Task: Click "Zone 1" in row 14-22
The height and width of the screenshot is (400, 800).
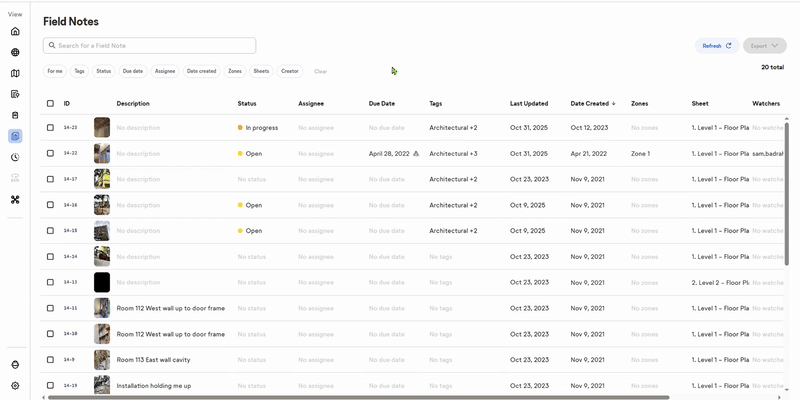Action: pyautogui.click(x=640, y=154)
